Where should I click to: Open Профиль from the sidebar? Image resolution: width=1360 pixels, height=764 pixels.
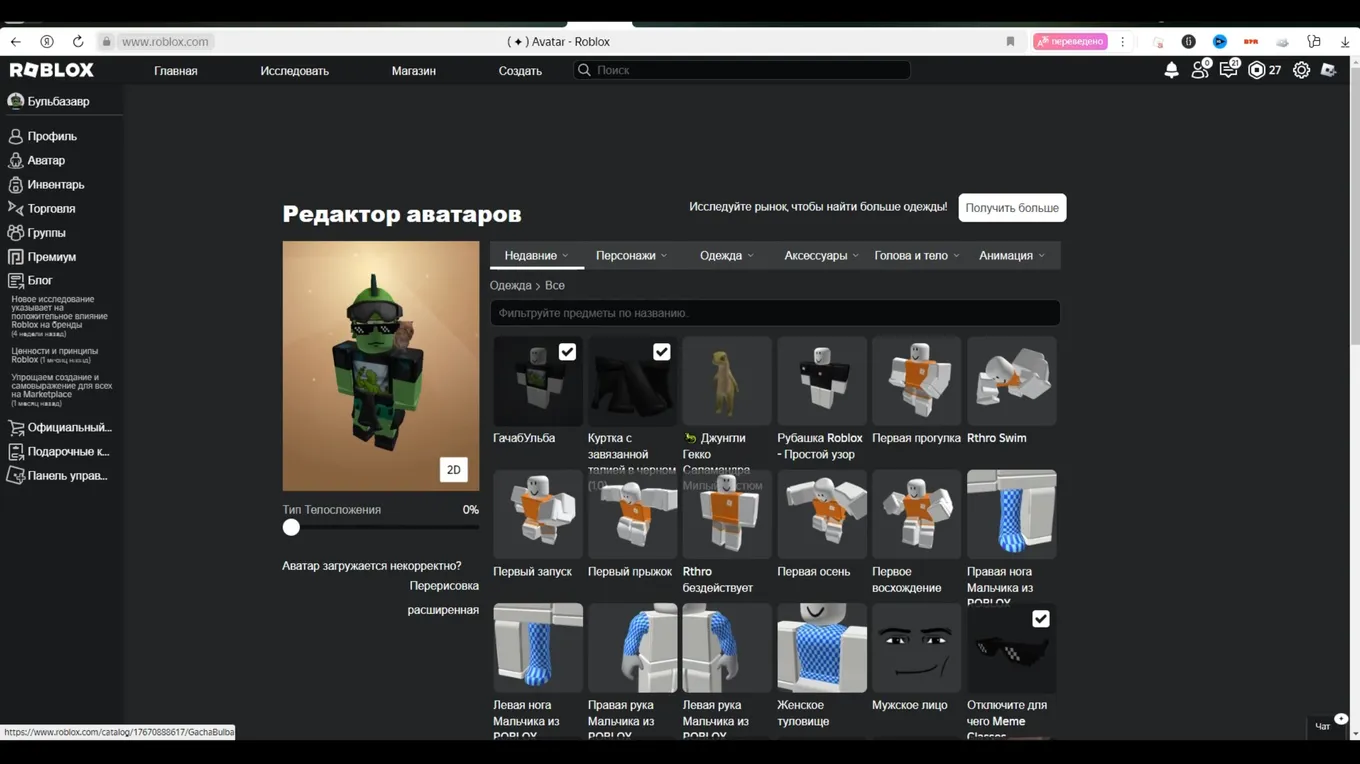click(52, 136)
